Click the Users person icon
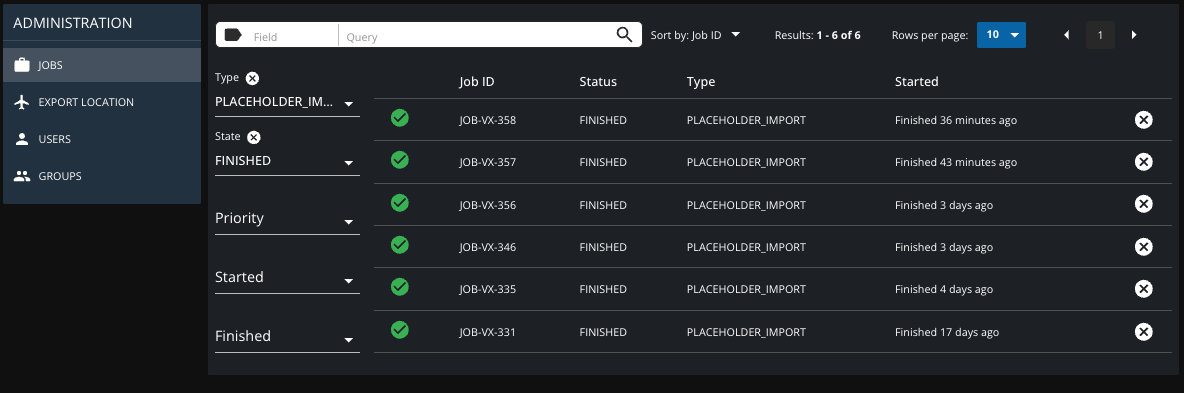Image resolution: width=1184 pixels, height=393 pixels. click(23, 139)
